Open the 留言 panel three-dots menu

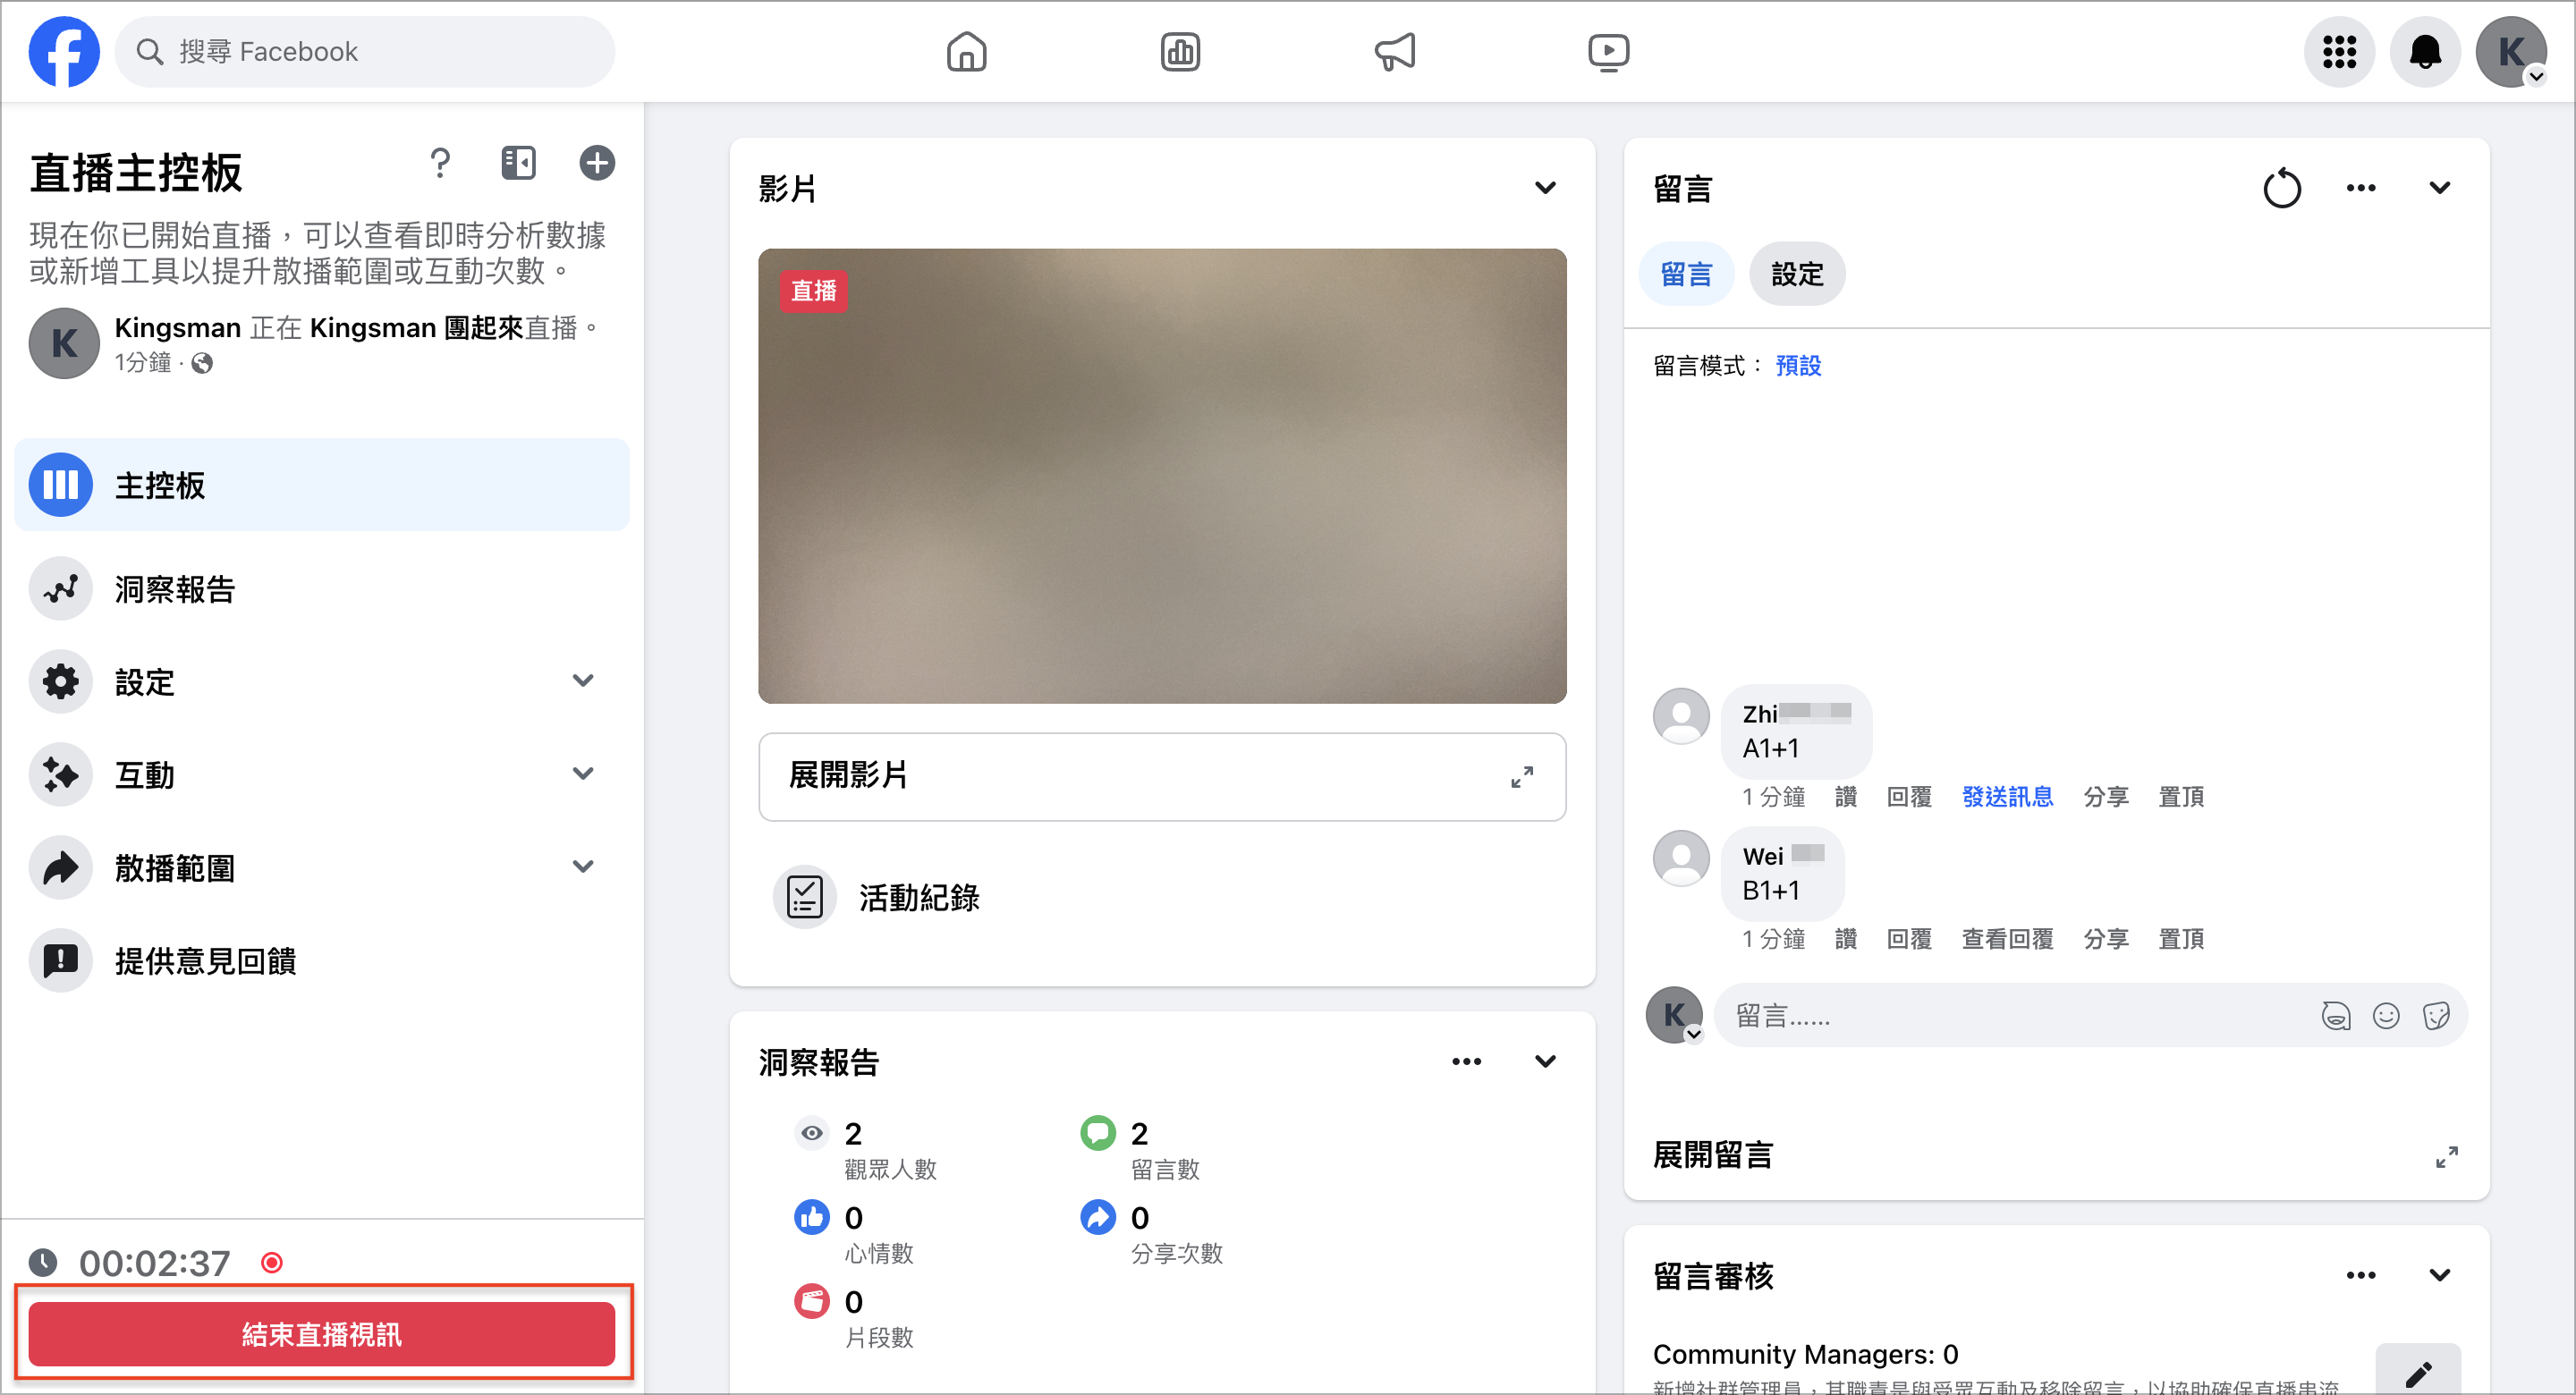pyautogui.click(x=2360, y=188)
